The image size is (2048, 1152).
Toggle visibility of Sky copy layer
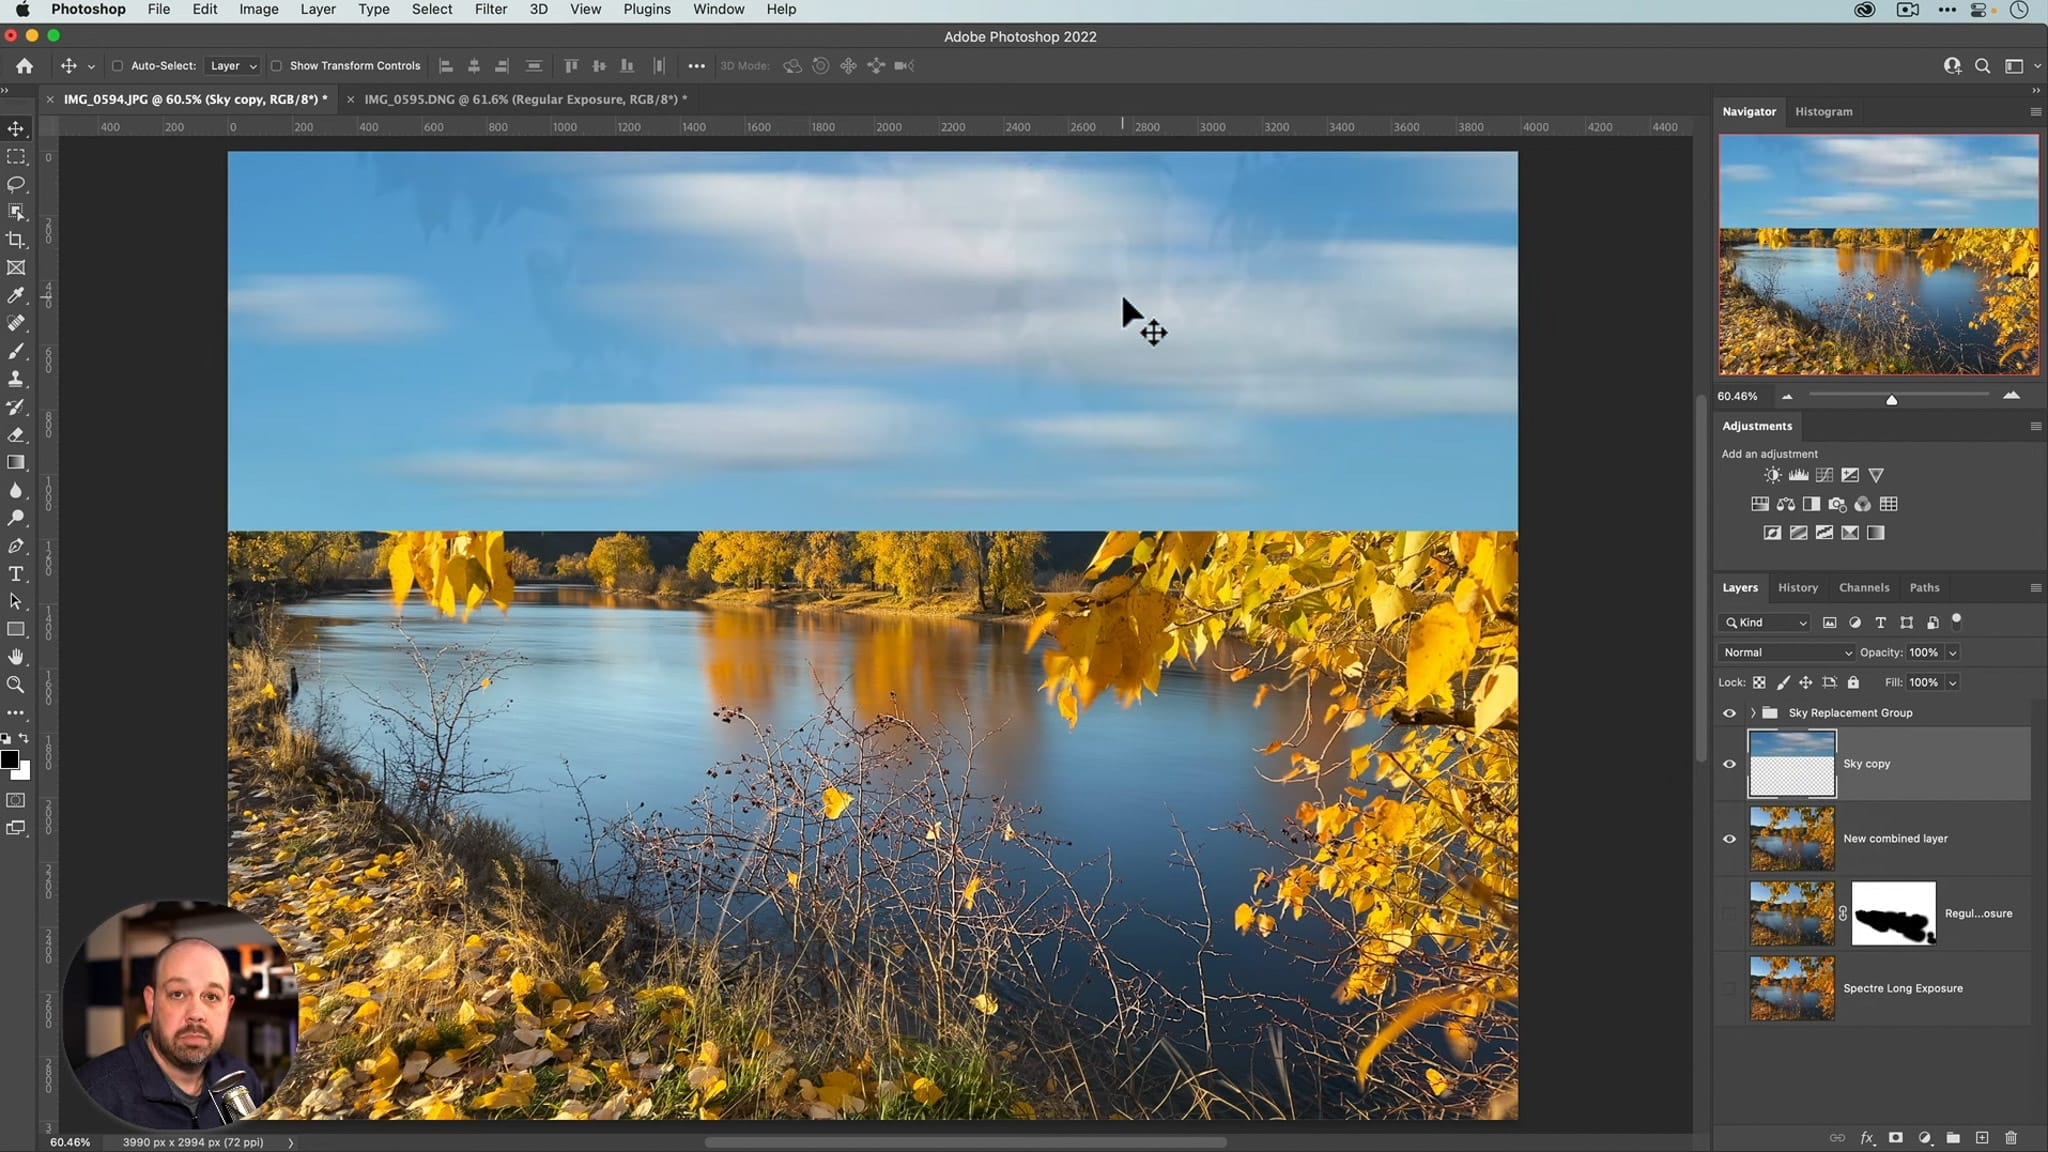pyautogui.click(x=1730, y=764)
